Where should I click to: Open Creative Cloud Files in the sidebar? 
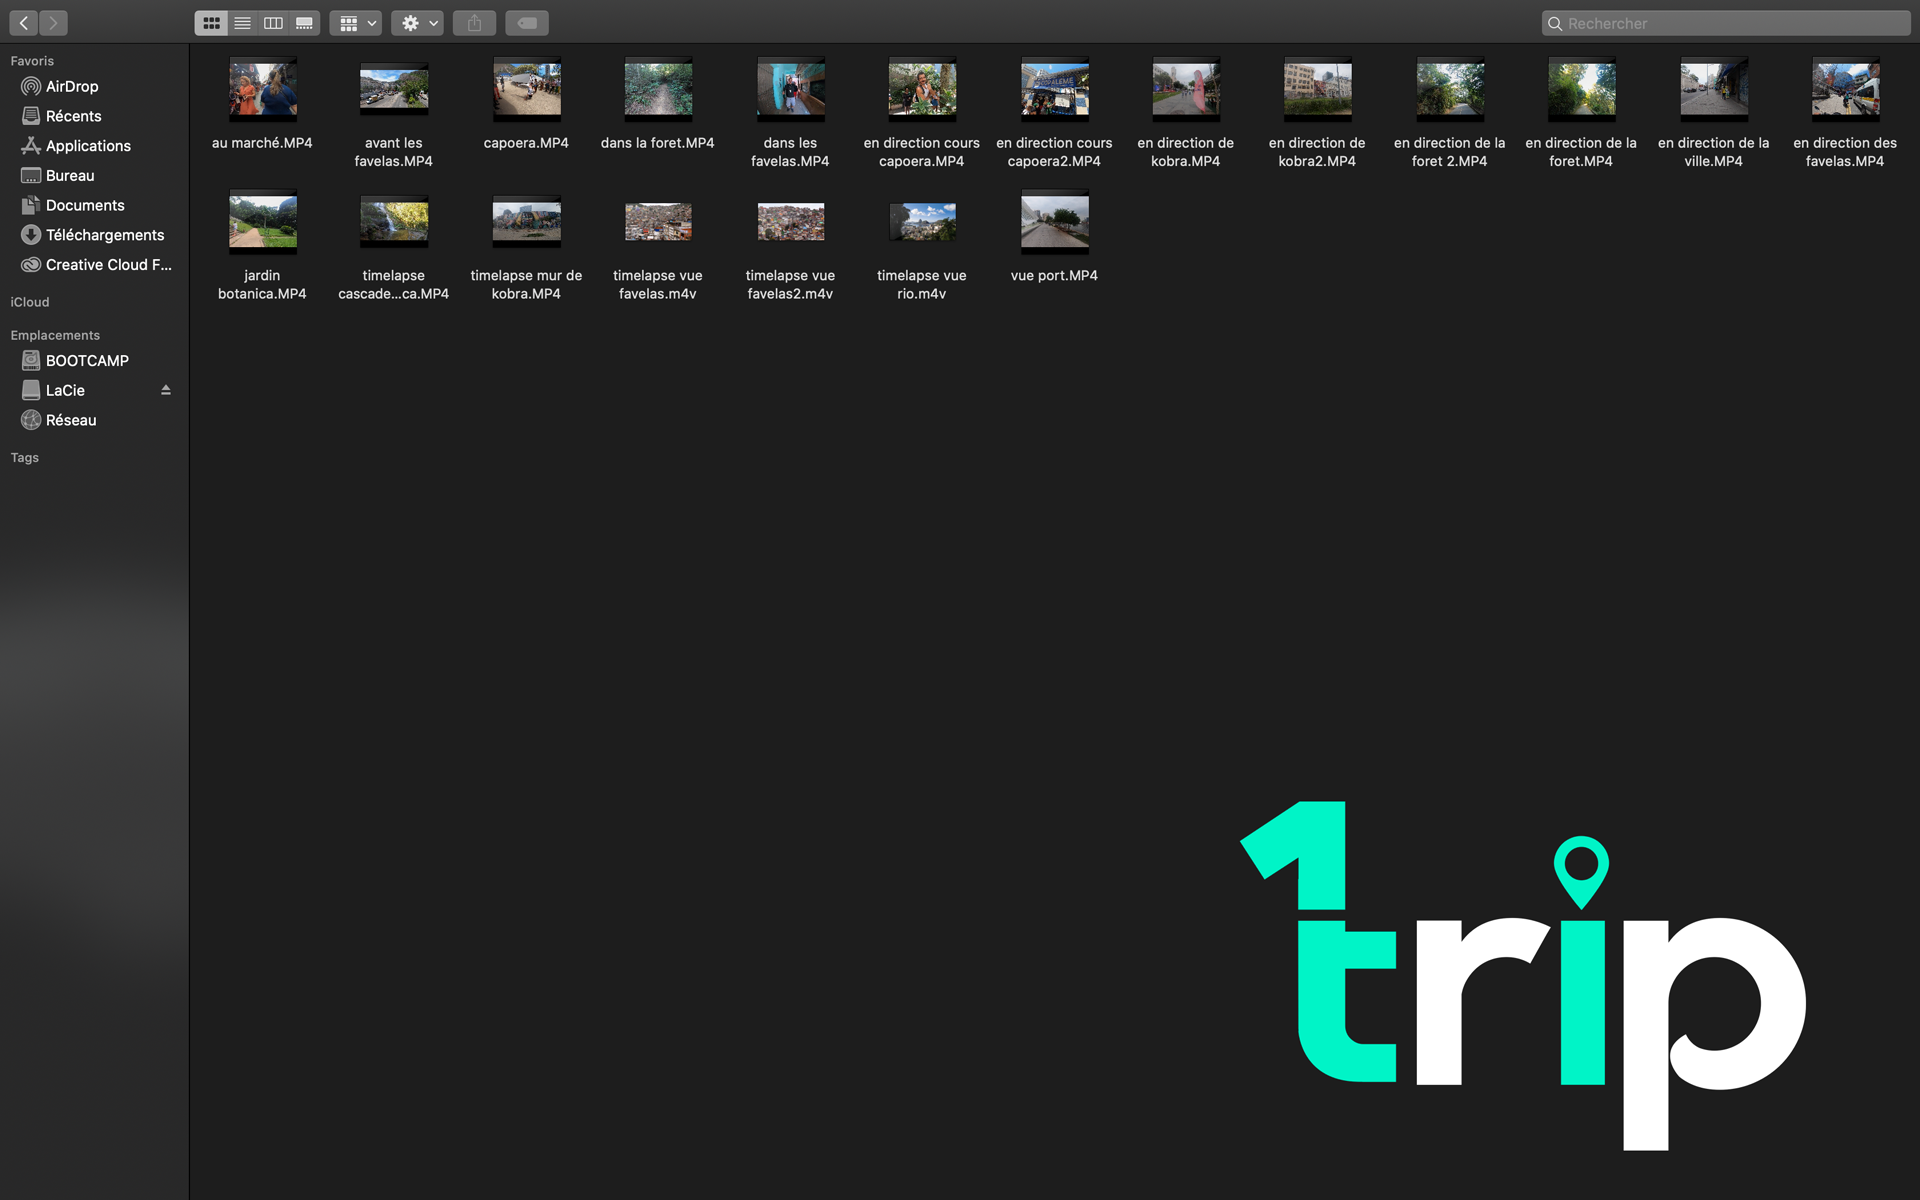[95, 265]
